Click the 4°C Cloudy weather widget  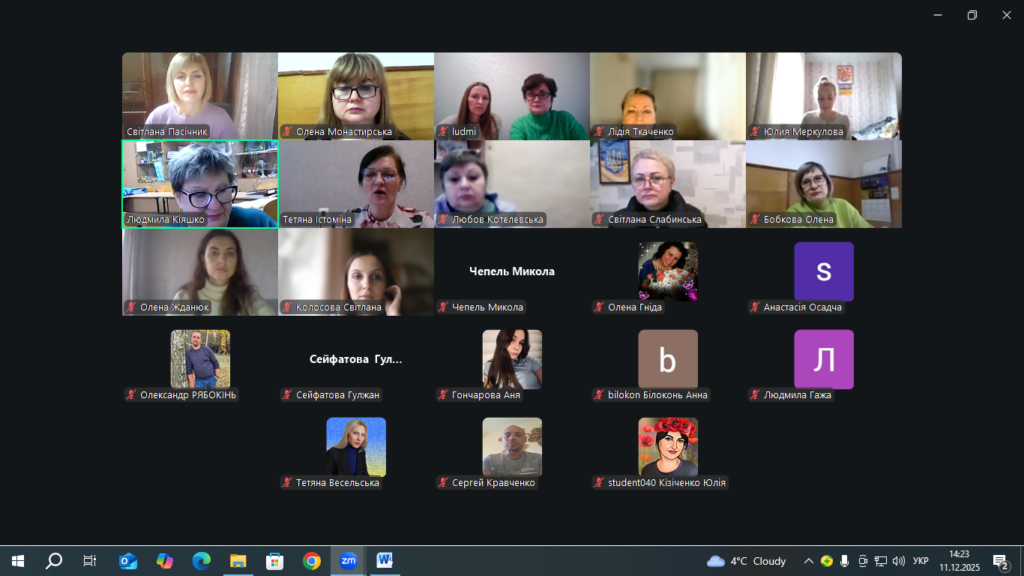click(746, 561)
